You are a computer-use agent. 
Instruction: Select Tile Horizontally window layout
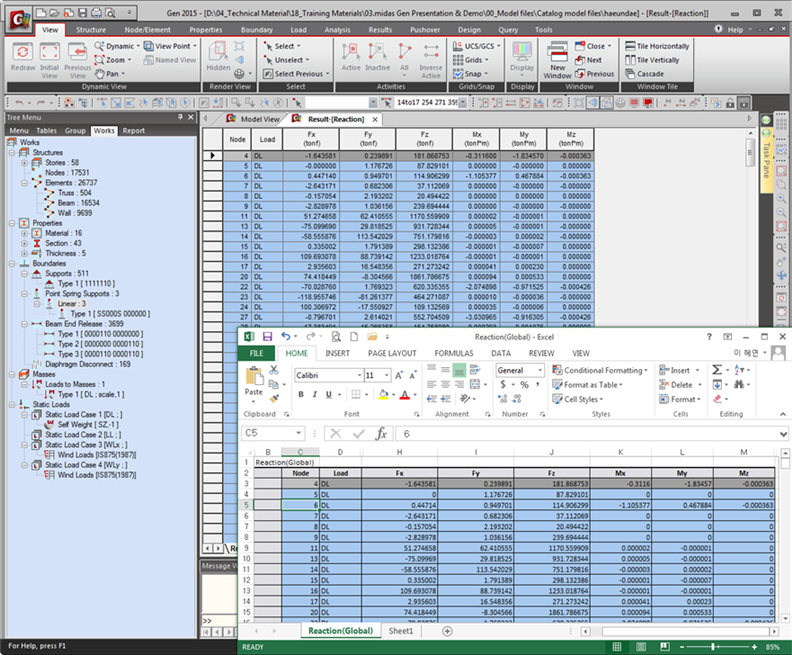point(657,46)
